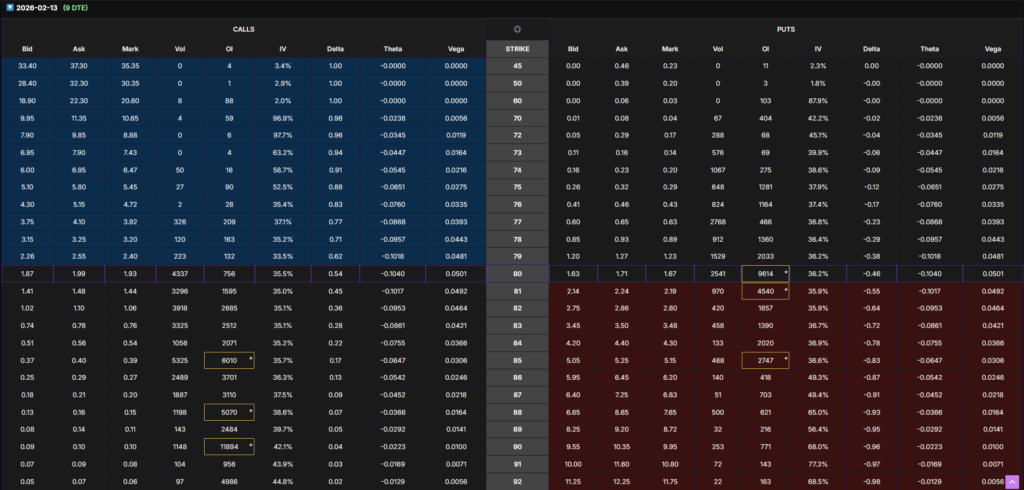Click the calls ask price 1.99
The width and height of the screenshot is (1024, 490).
[x=79, y=273]
